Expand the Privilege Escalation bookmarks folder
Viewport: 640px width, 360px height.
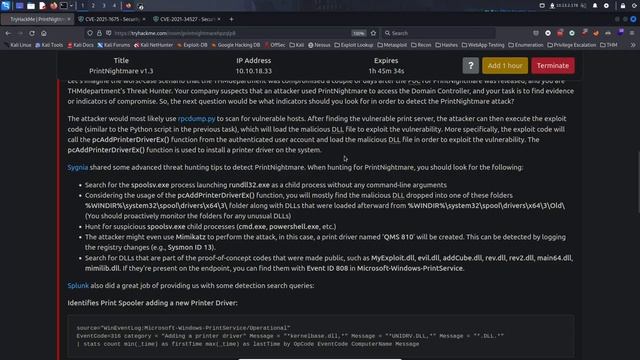point(571,45)
